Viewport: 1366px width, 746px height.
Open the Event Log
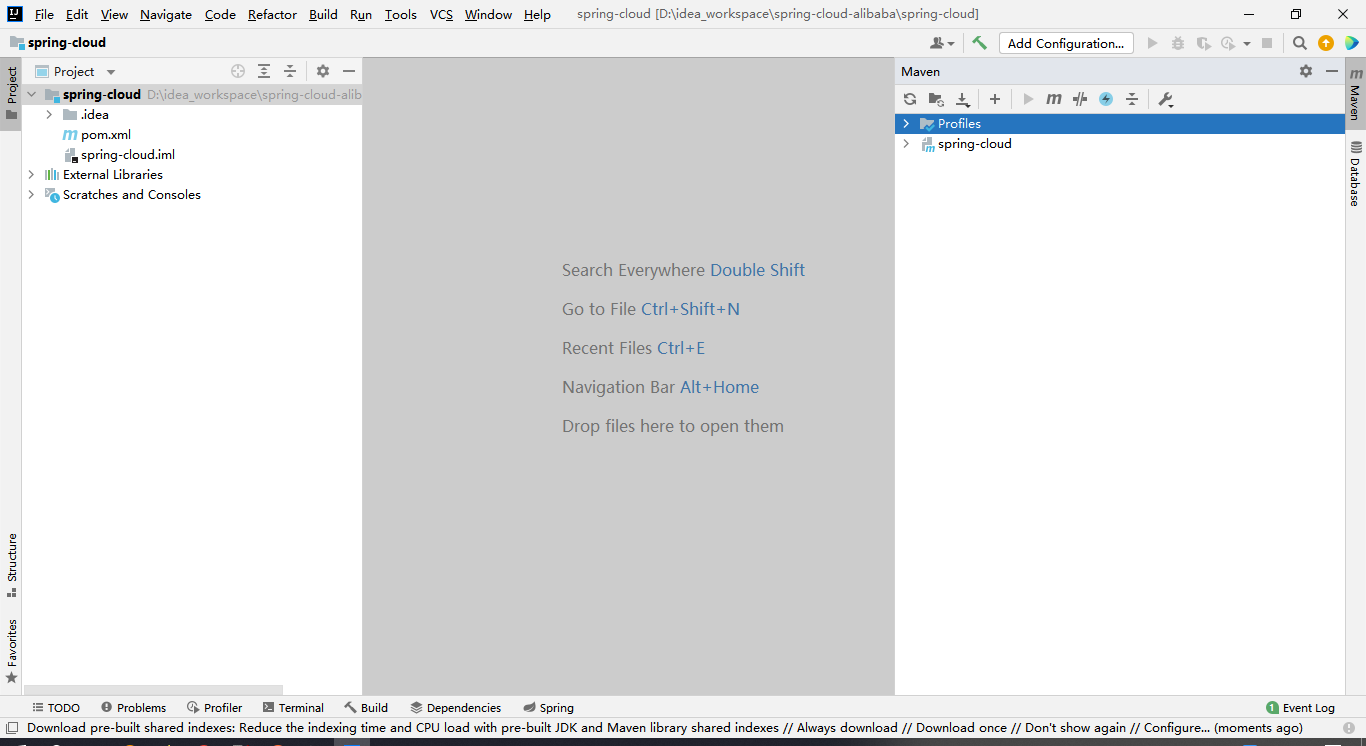pos(1300,707)
